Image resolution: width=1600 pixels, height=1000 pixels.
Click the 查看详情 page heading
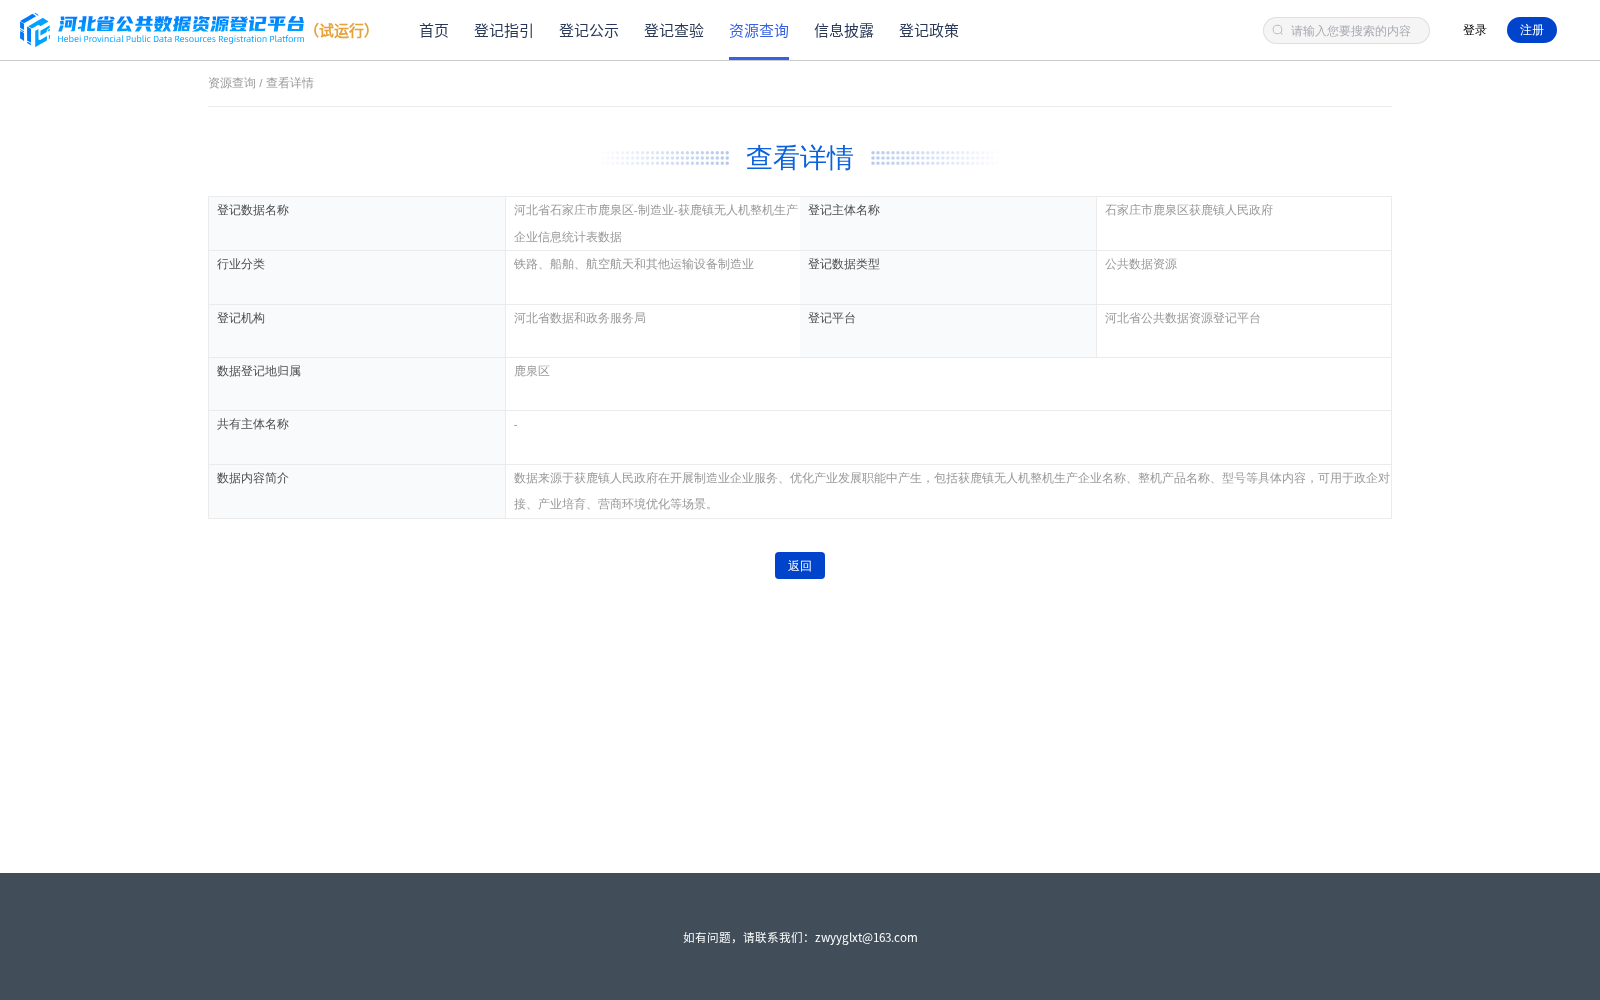[x=800, y=158]
